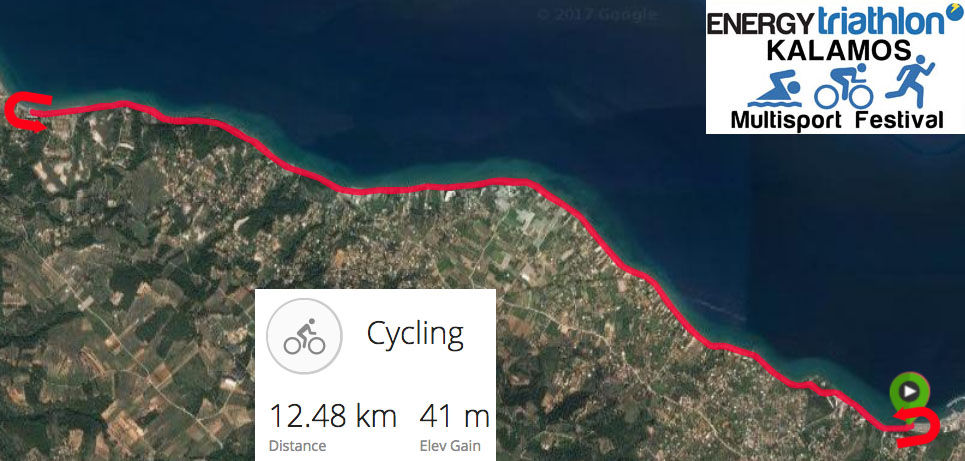Viewport: 965px width, 461px height.
Task: Click the blue runner icon in logo
Action: (x=910, y=81)
